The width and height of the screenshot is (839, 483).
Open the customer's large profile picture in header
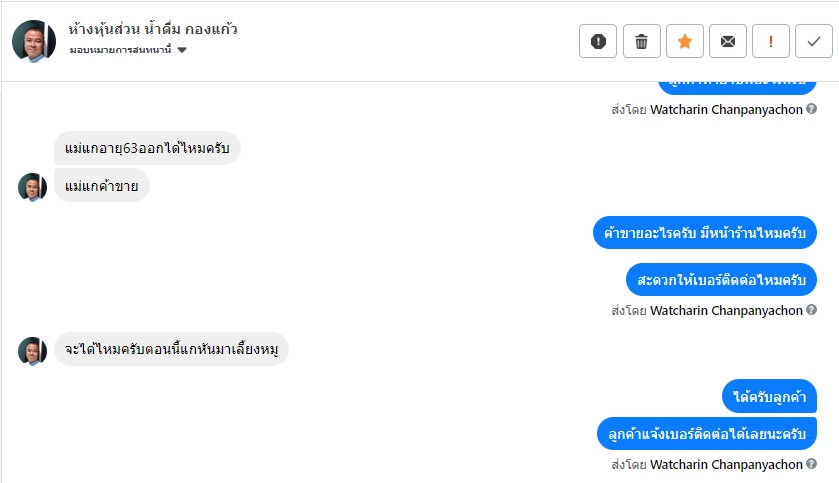click(34, 40)
